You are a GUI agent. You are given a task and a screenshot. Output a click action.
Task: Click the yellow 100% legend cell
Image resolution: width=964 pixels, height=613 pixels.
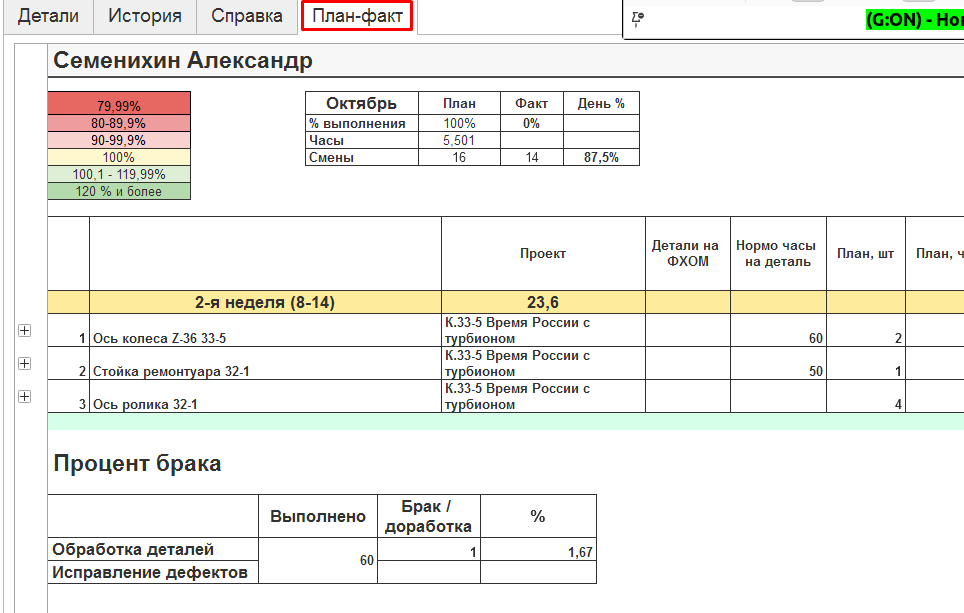118,157
